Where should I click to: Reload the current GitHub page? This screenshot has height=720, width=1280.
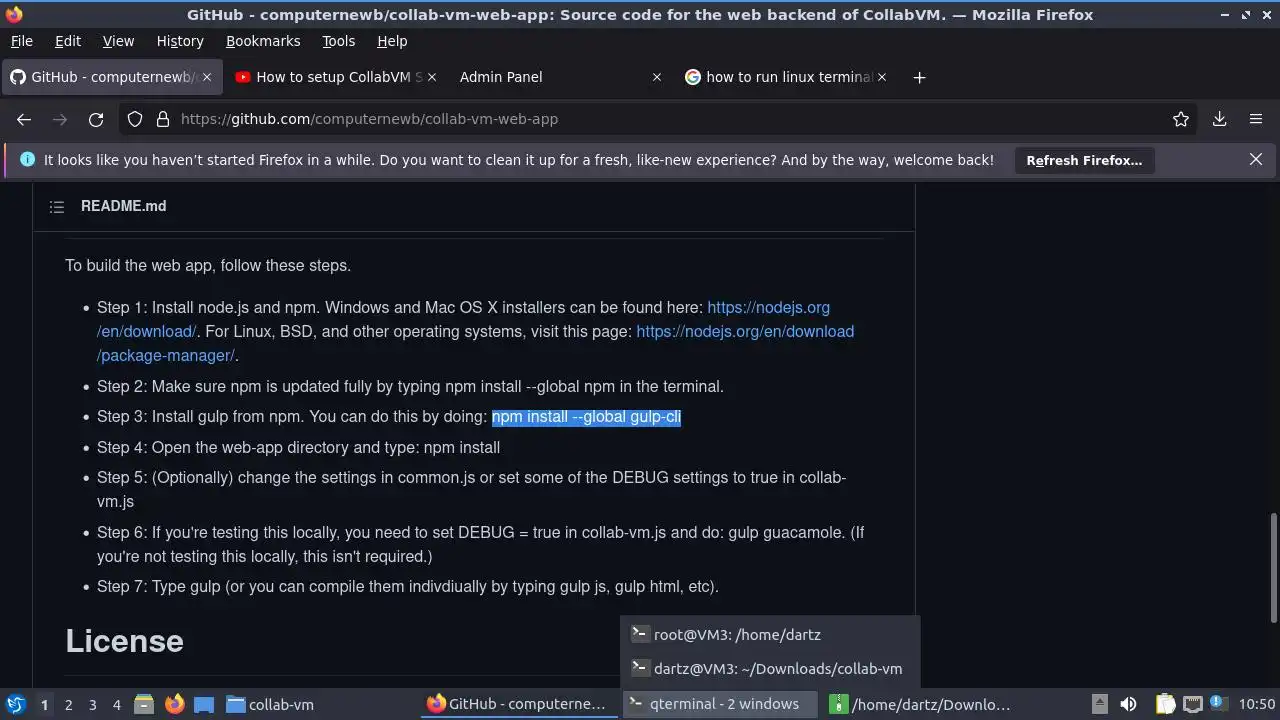96,119
